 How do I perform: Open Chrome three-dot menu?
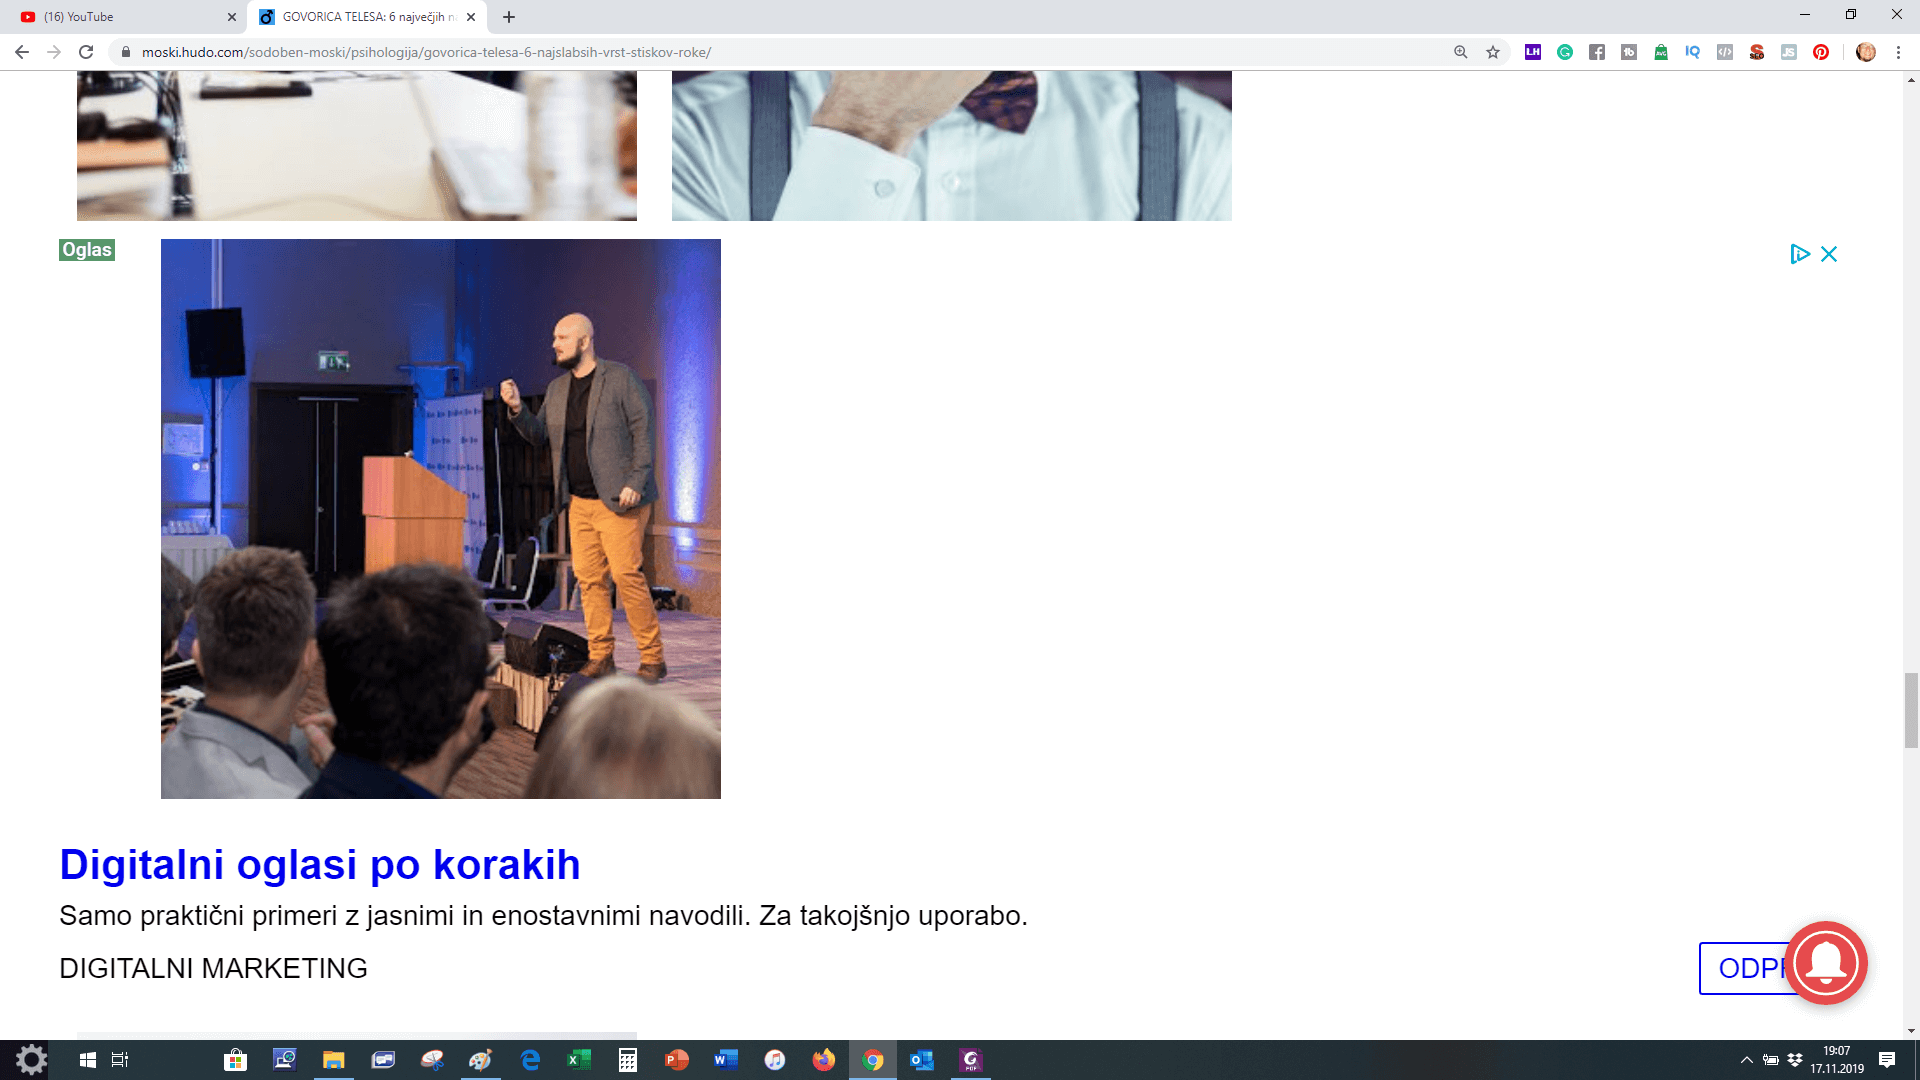coord(1898,52)
